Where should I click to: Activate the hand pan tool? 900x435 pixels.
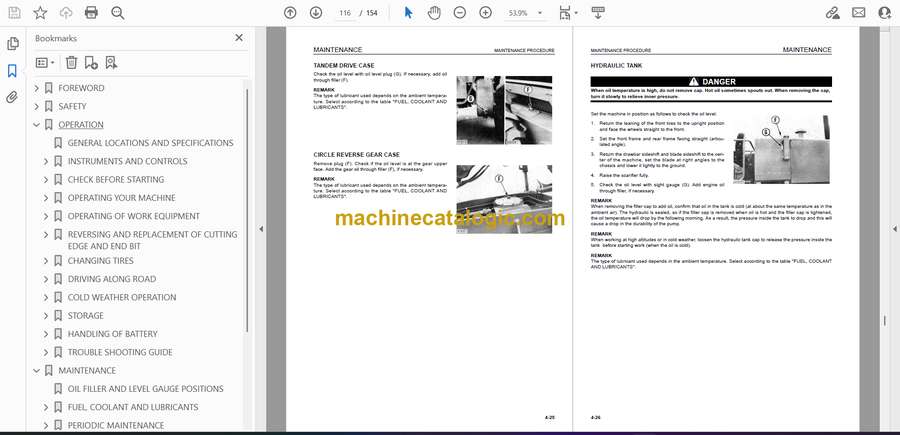pos(434,13)
